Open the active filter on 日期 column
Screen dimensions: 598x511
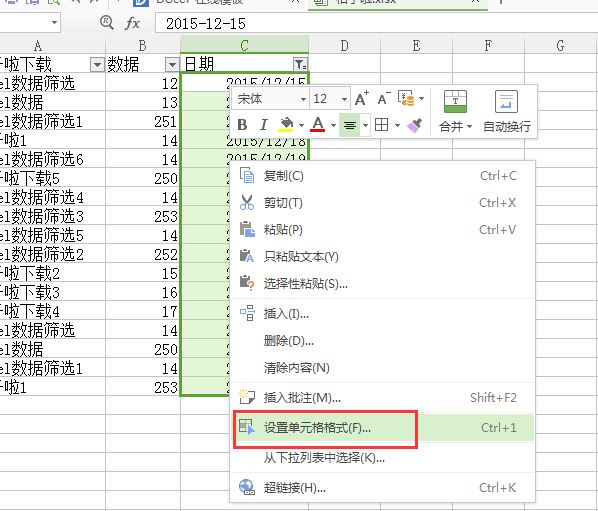coord(300,64)
